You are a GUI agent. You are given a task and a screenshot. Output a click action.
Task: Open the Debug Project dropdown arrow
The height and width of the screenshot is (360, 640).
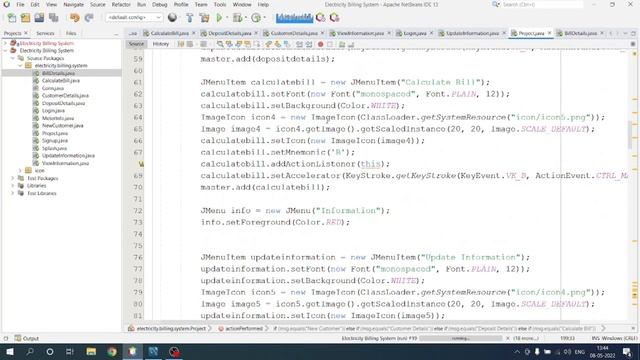(245, 18)
